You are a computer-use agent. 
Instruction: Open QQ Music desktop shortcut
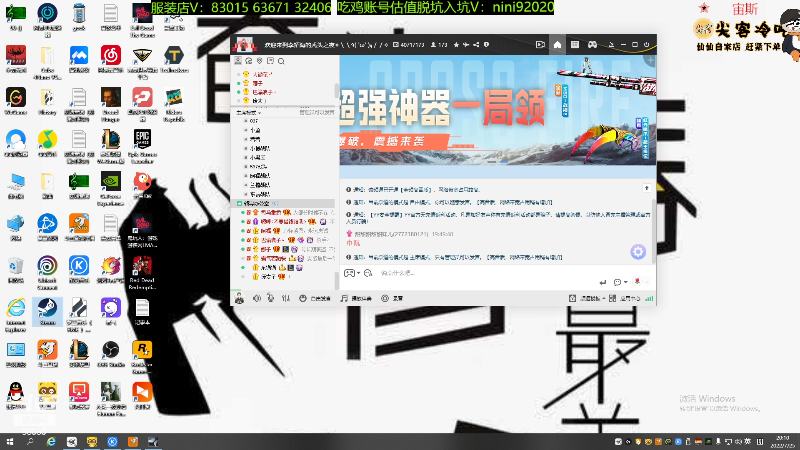[47, 143]
